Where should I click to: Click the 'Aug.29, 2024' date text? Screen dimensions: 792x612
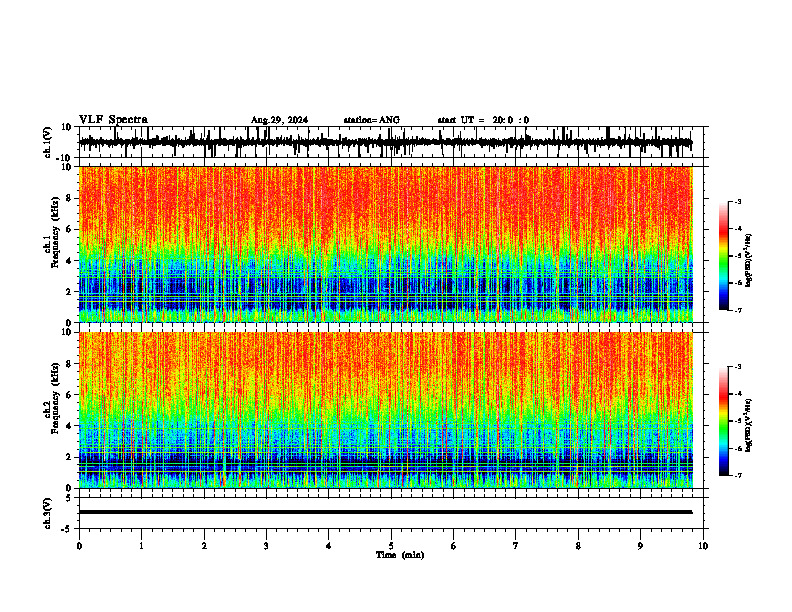279,120
